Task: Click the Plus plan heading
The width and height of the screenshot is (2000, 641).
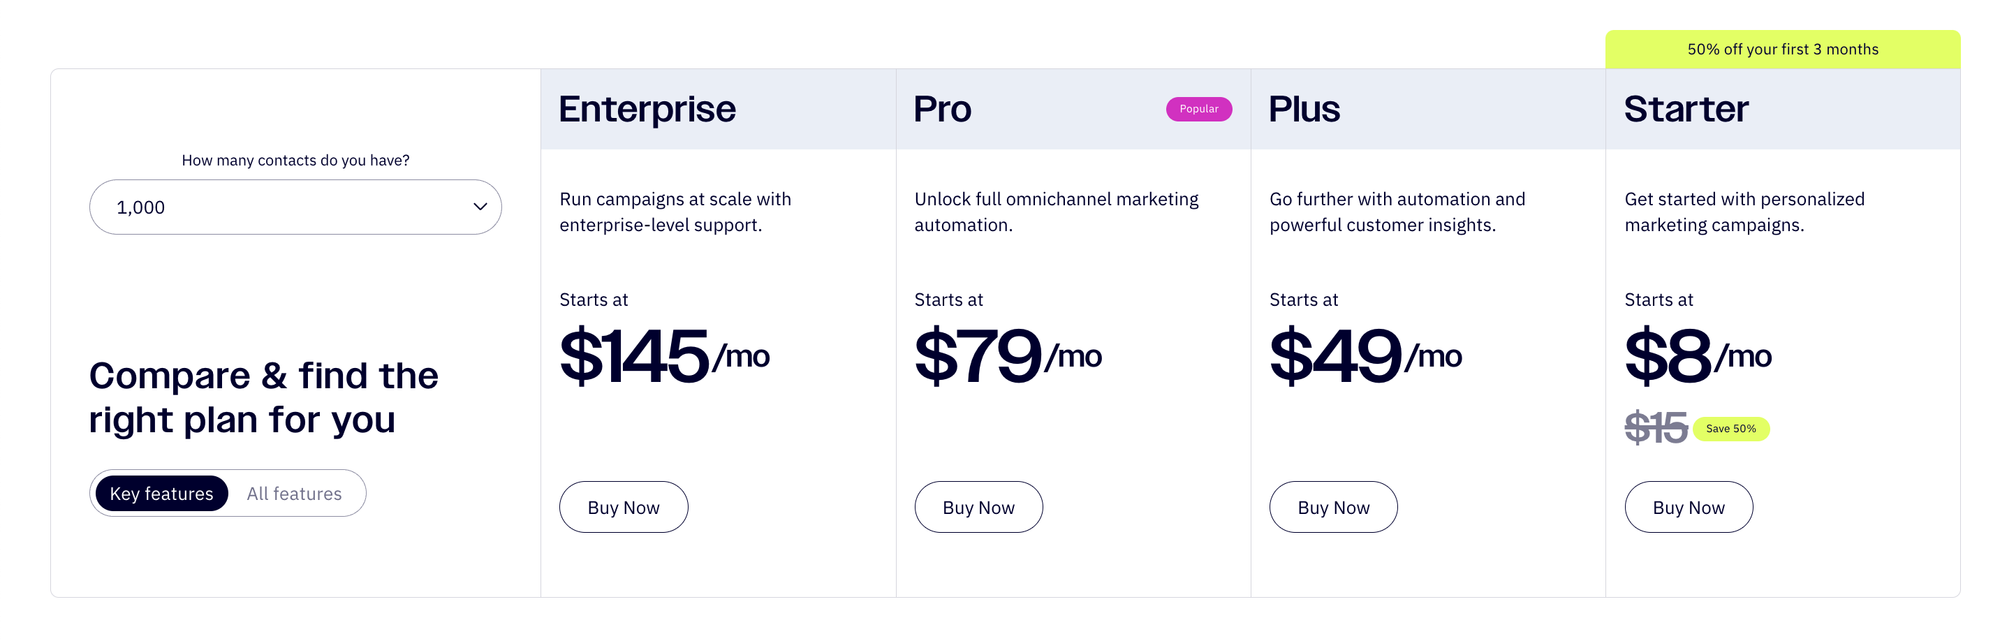Action: (1303, 109)
